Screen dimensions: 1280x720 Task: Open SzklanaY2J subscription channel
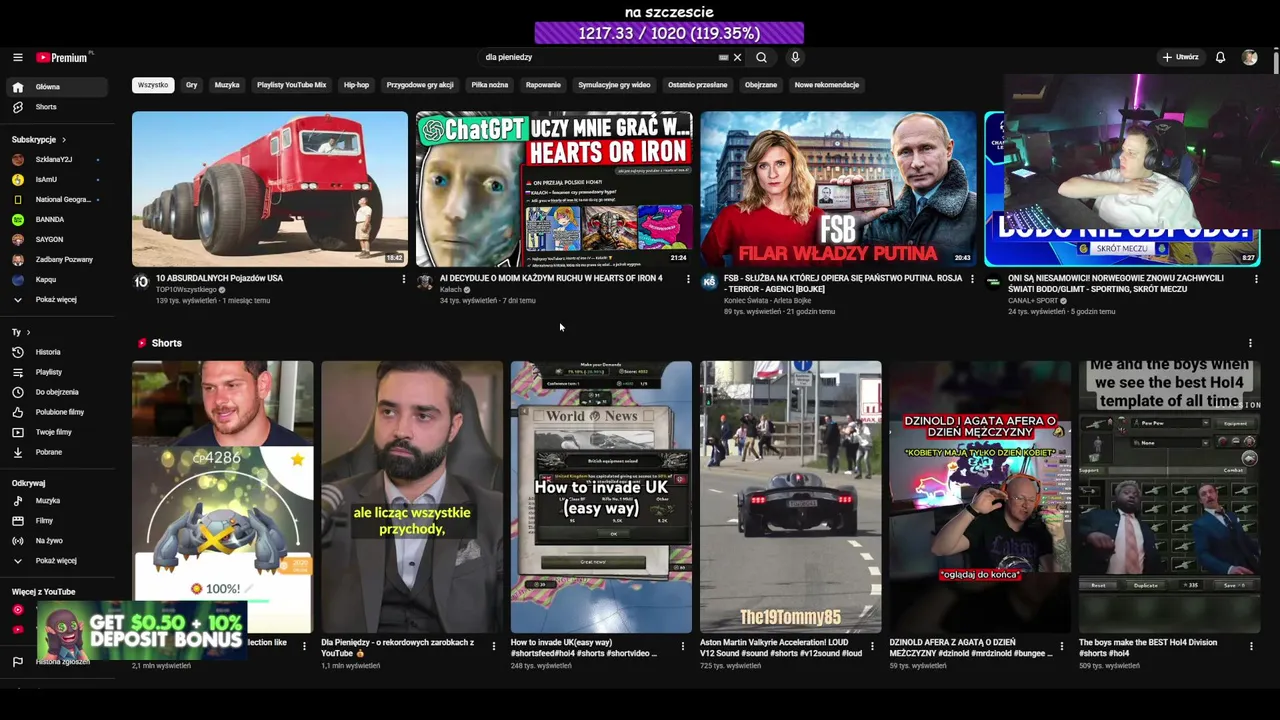tap(56, 160)
